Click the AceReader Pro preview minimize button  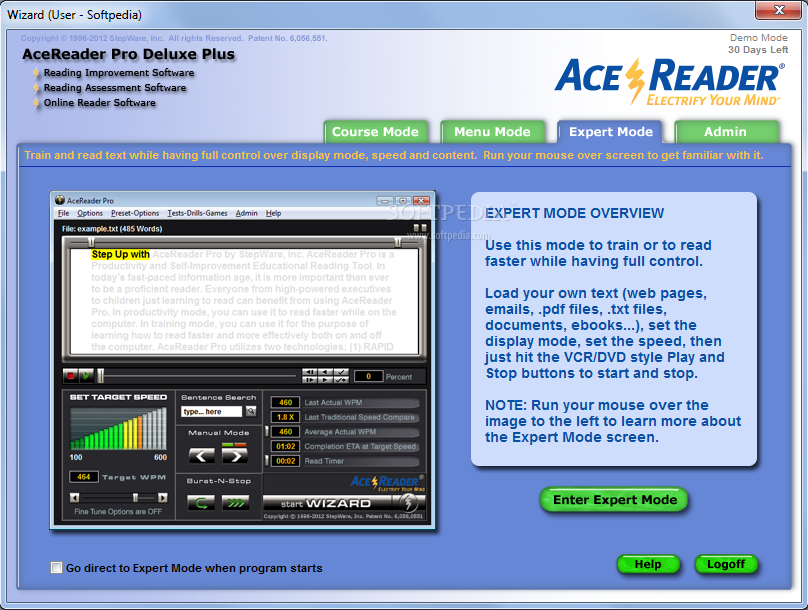[385, 200]
